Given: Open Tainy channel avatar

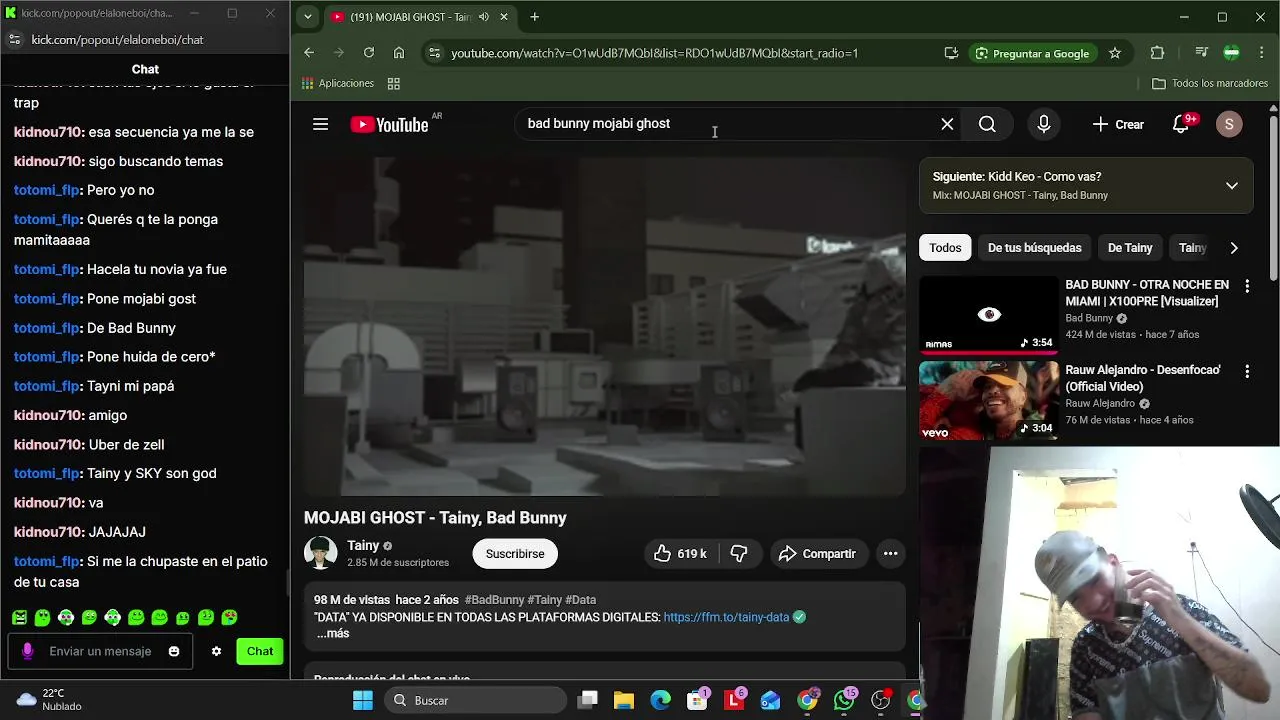Looking at the screenshot, I should coord(321,553).
